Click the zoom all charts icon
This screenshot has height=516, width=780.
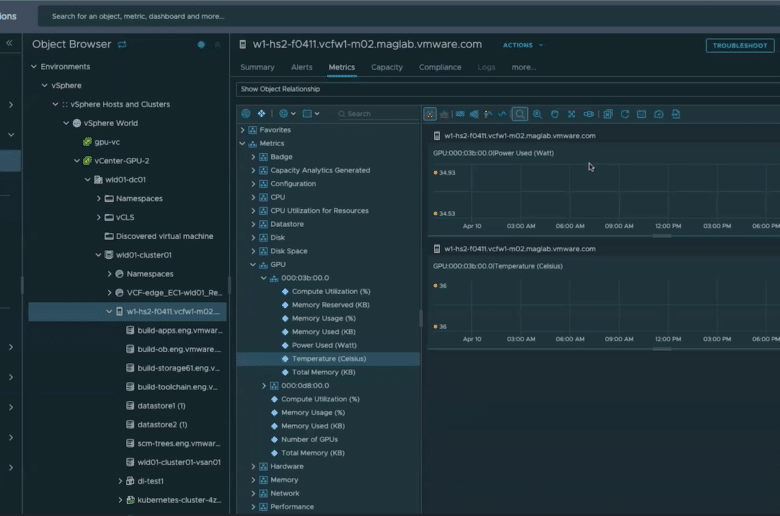click(537, 114)
